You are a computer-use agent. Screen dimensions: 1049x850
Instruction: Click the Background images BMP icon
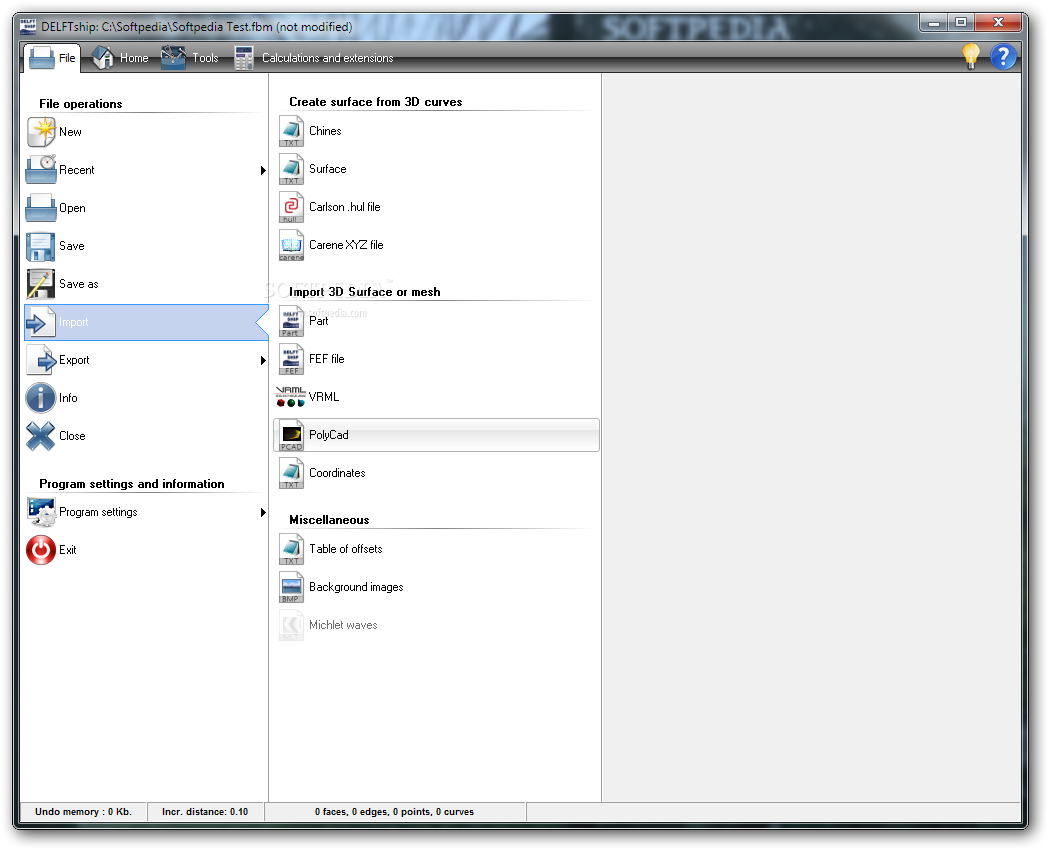(292, 587)
